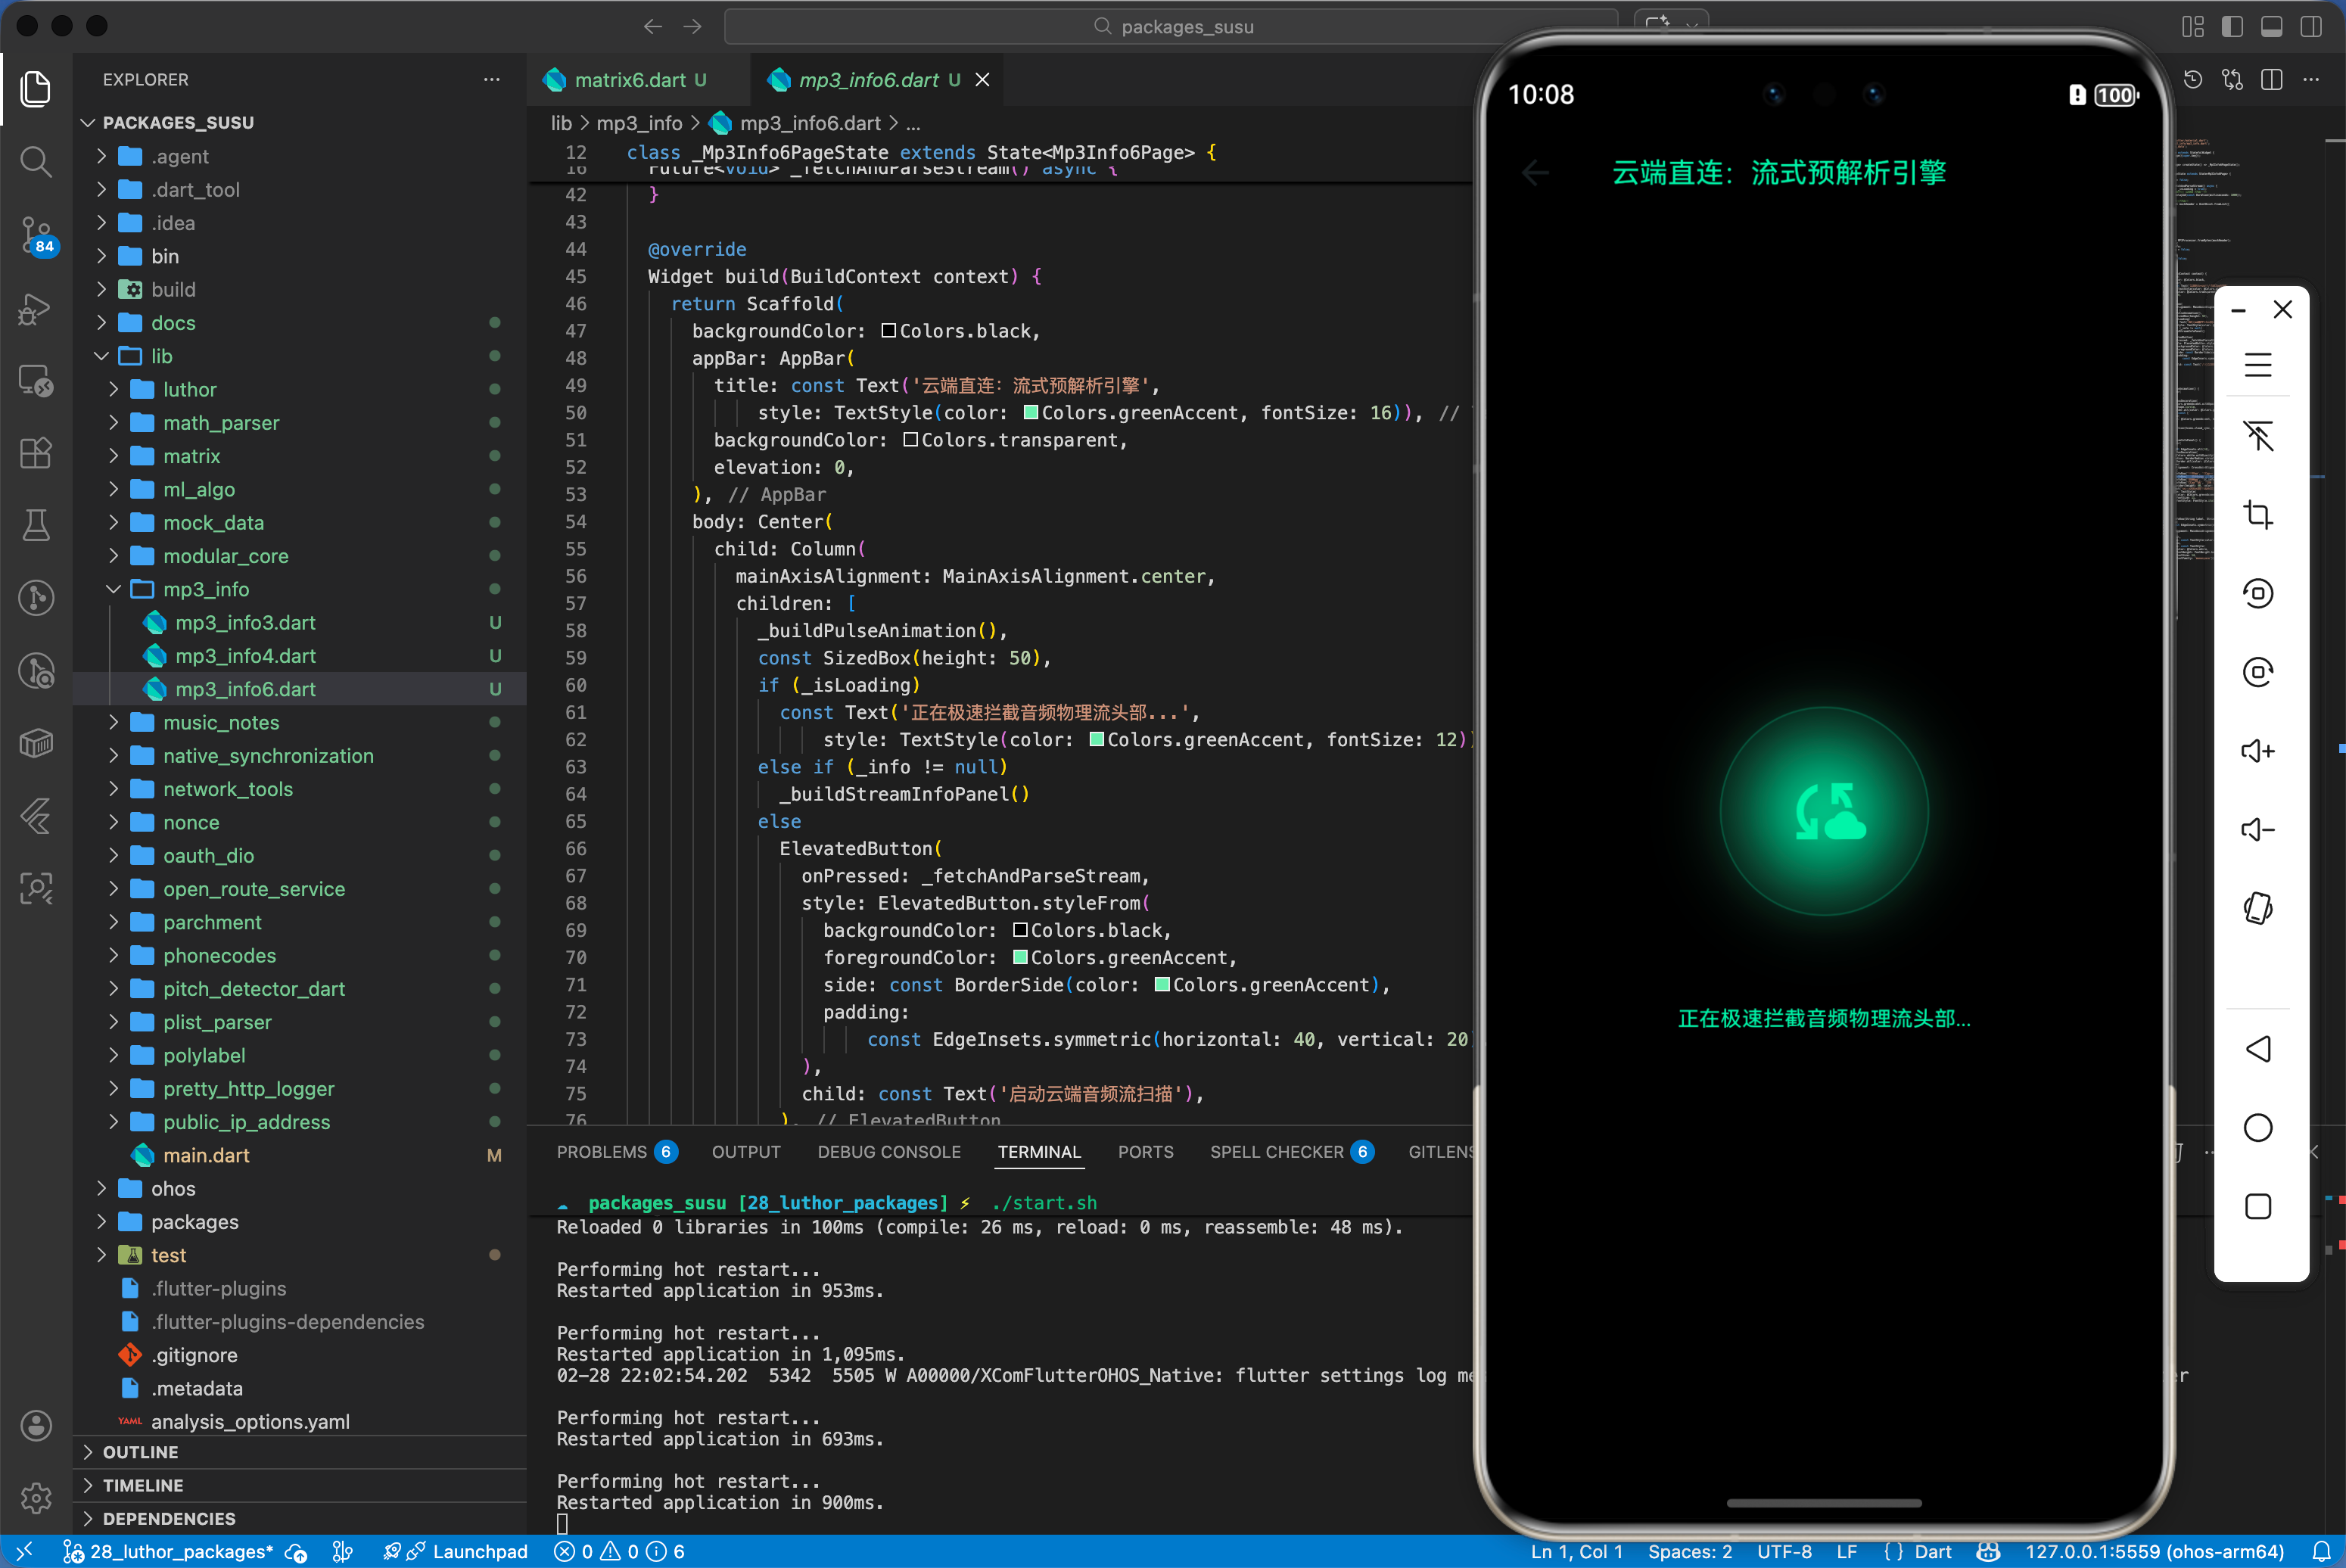Click the 28_luthor_packages branch in status bar
Viewport: 2346px width, 1568px height.
click(x=180, y=1551)
